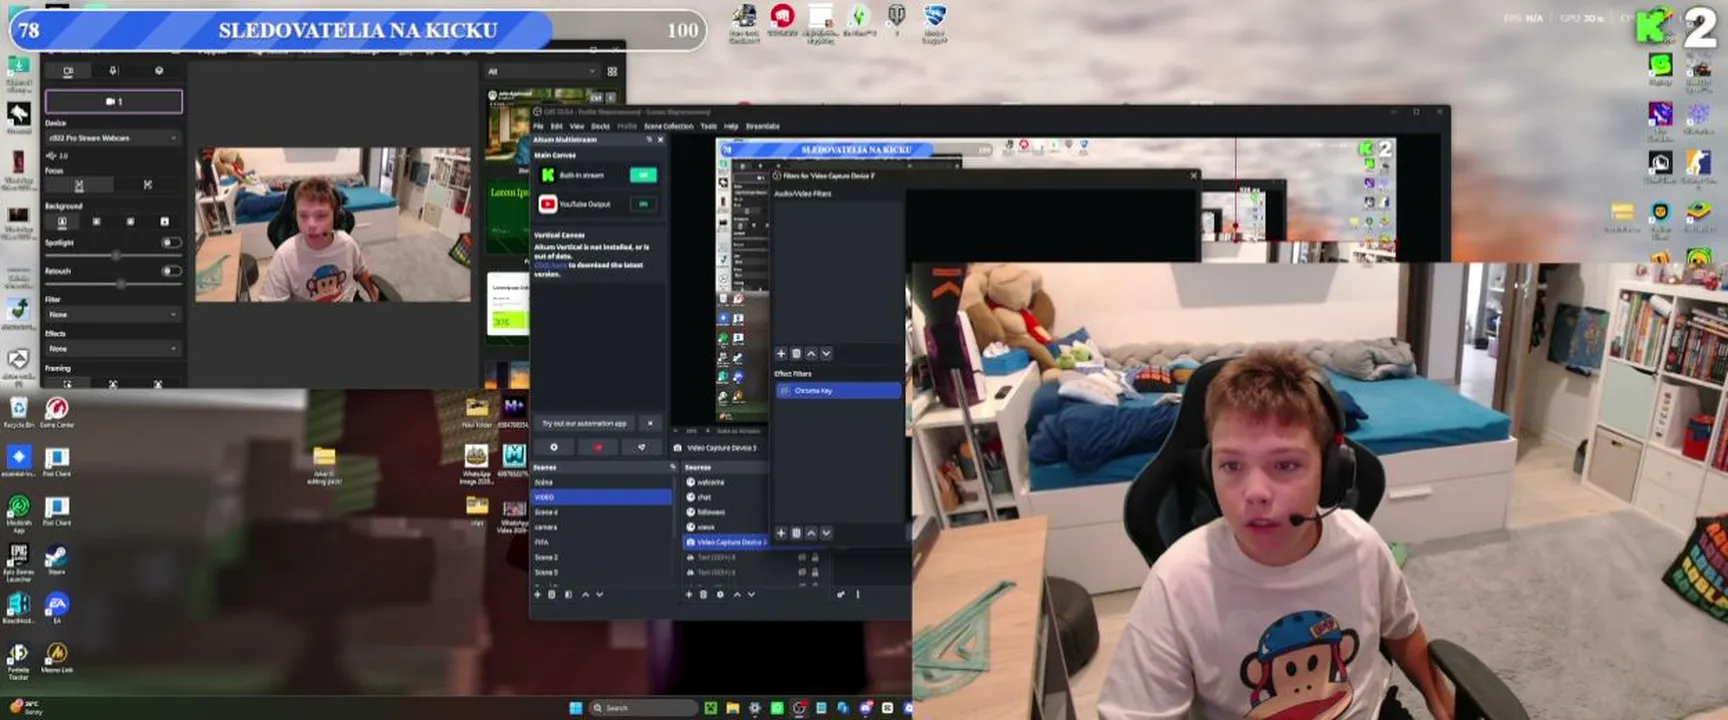The height and width of the screenshot is (720, 1728).
Task: Open the selected source properties gear
Action: 720,594
